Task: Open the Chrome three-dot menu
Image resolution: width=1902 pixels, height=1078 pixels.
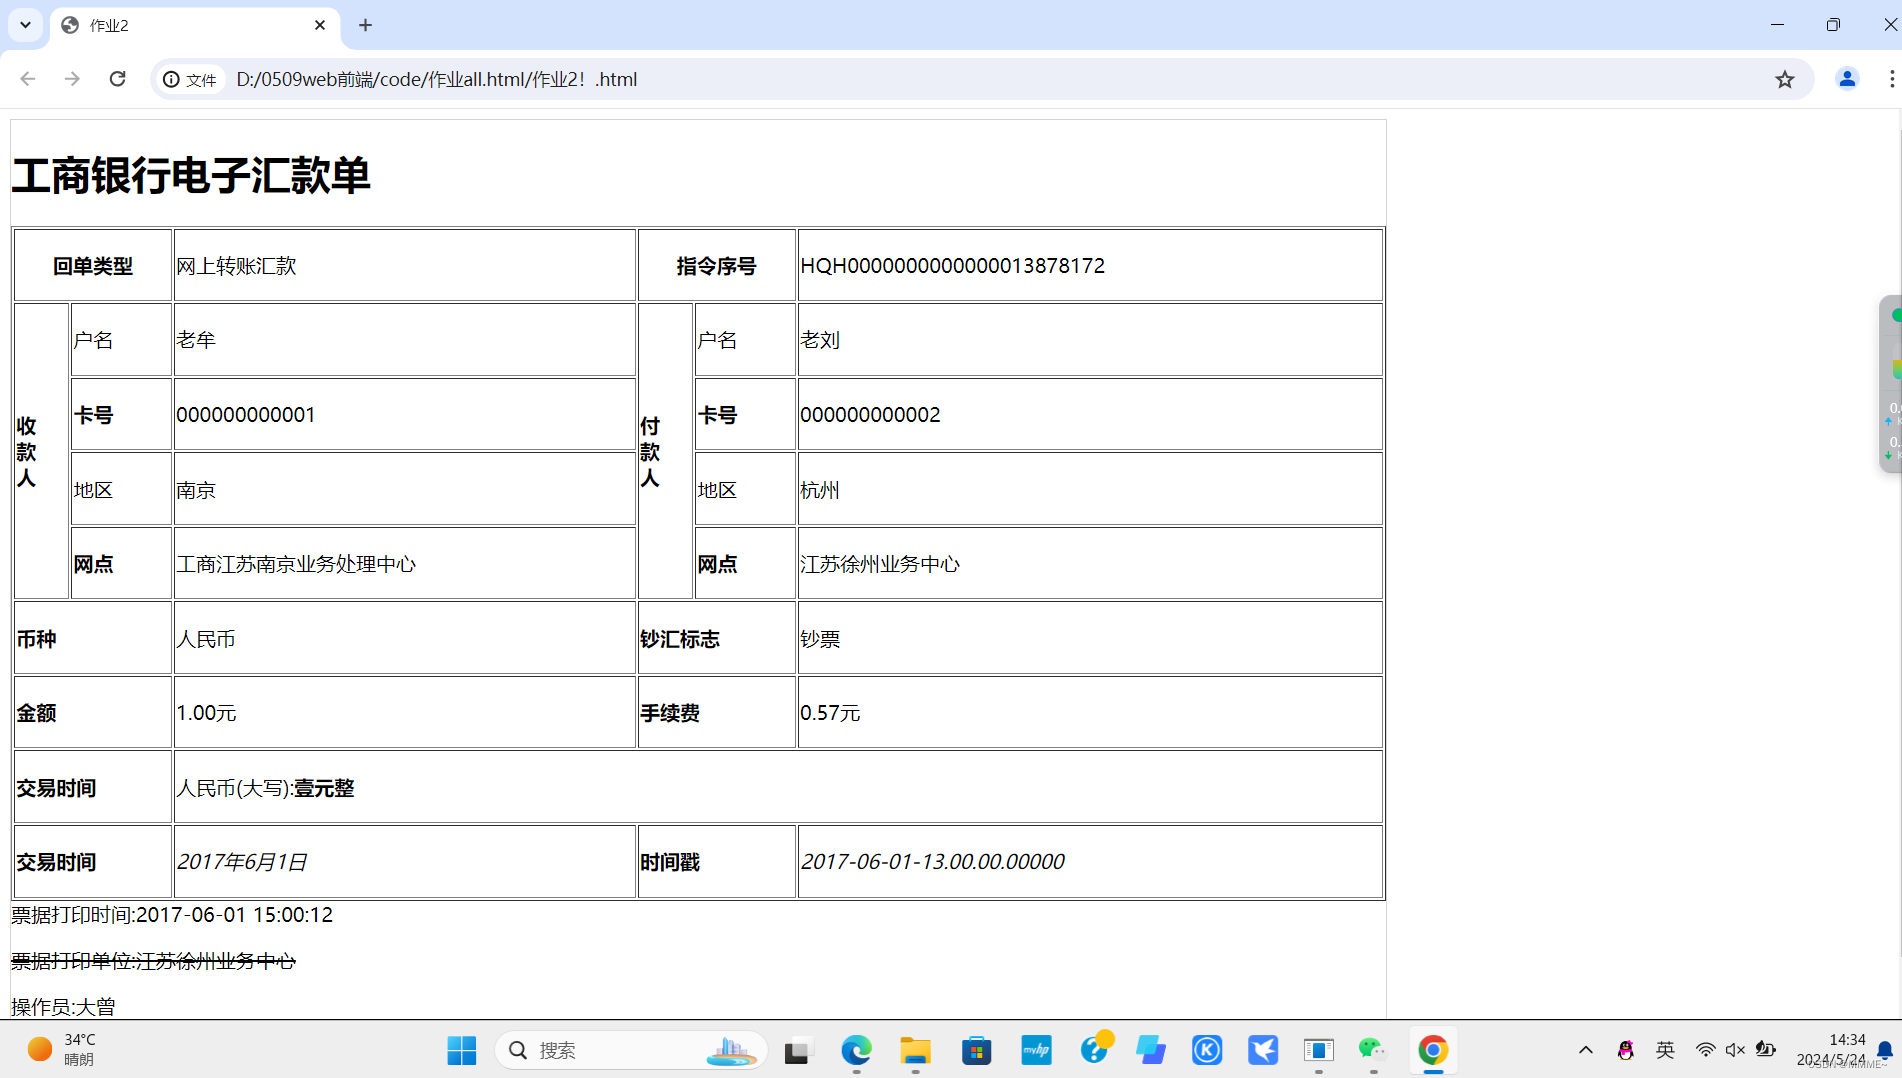Action: 1891,79
